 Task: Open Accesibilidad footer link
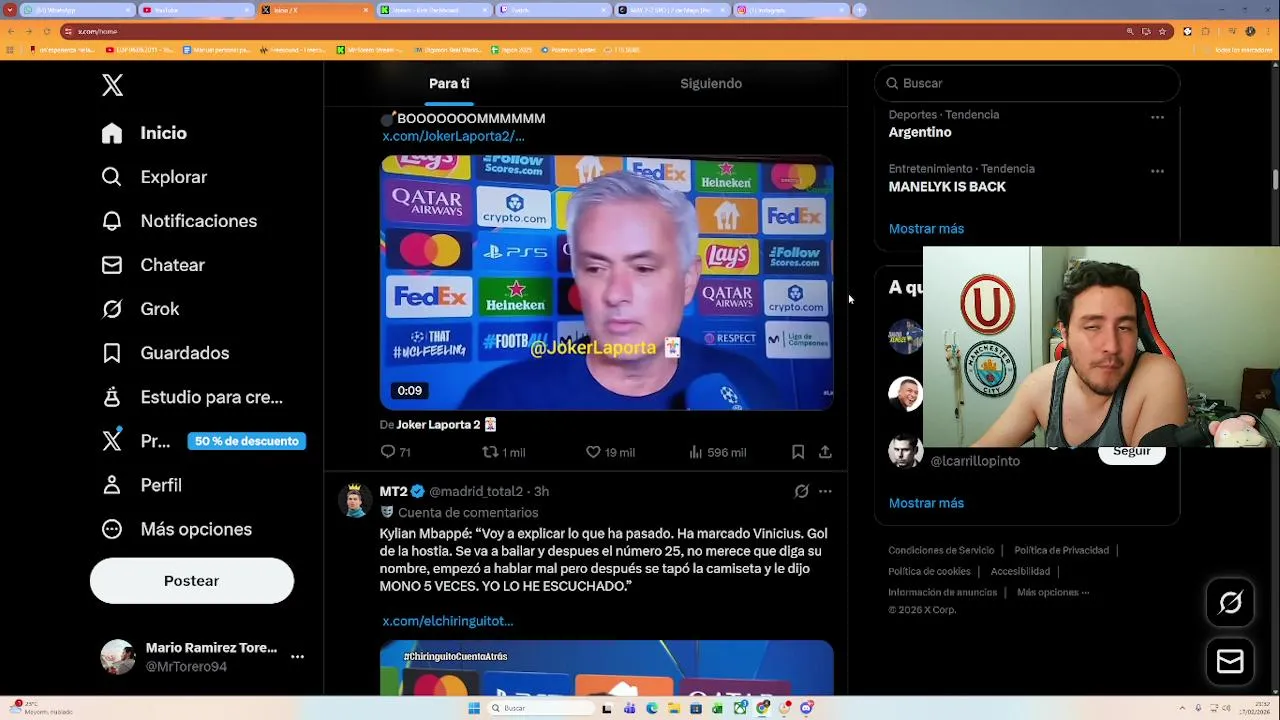(1020, 572)
